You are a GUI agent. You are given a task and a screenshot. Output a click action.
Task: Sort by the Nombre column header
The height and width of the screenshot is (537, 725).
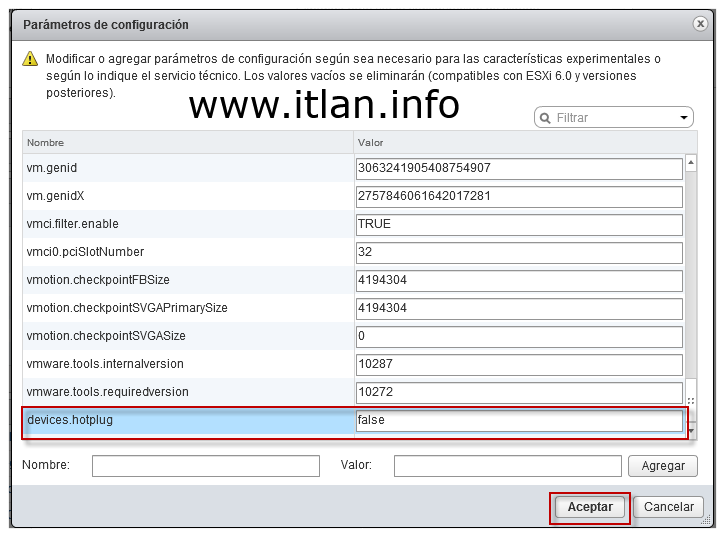point(187,143)
